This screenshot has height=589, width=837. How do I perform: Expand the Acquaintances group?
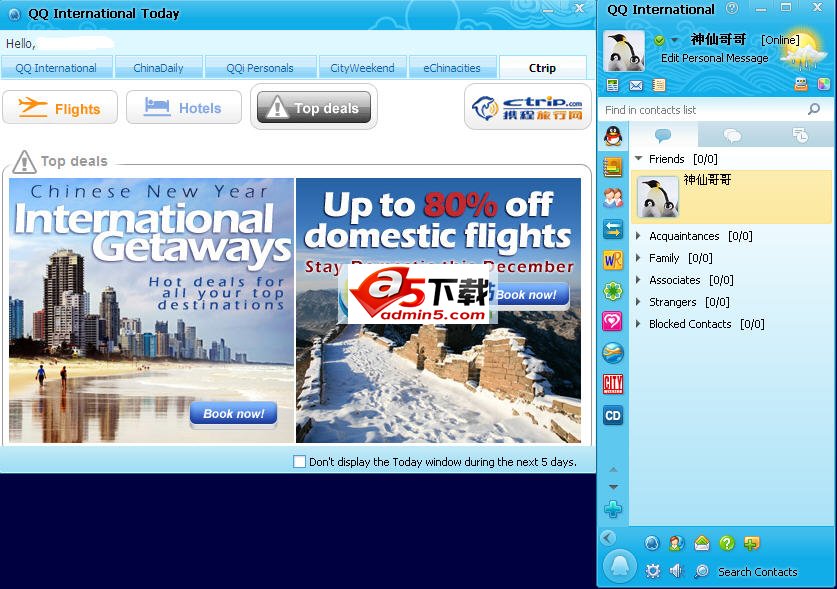(638, 235)
